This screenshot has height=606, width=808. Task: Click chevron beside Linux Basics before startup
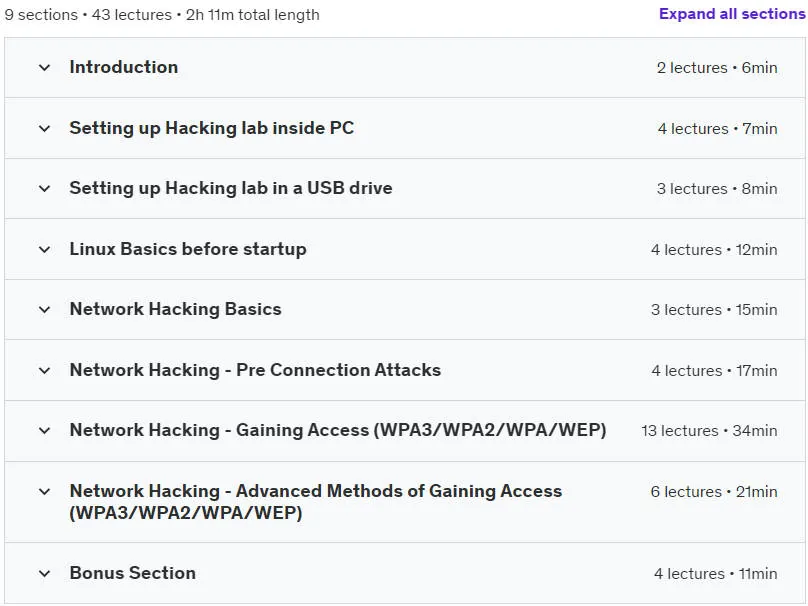[45, 249]
